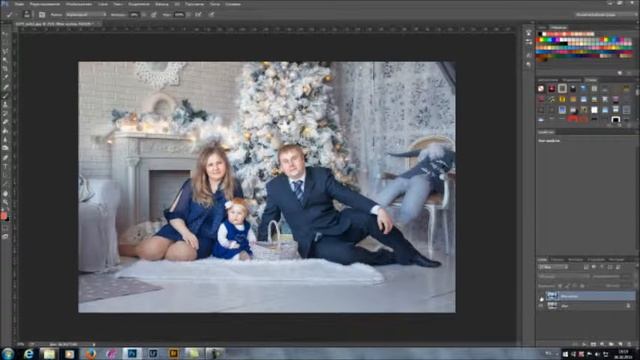
Task: Open the tool preset picker in options bar
Action: [11, 14]
